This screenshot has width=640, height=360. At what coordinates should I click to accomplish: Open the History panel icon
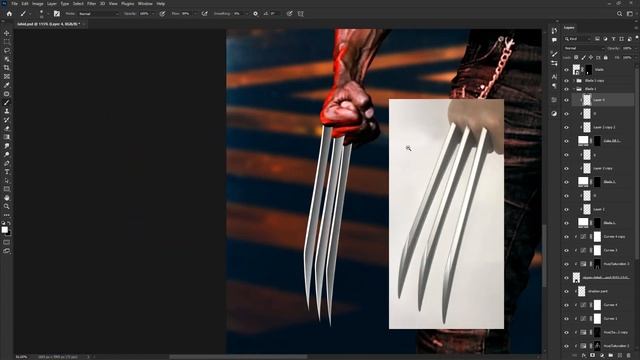pyautogui.click(x=554, y=31)
